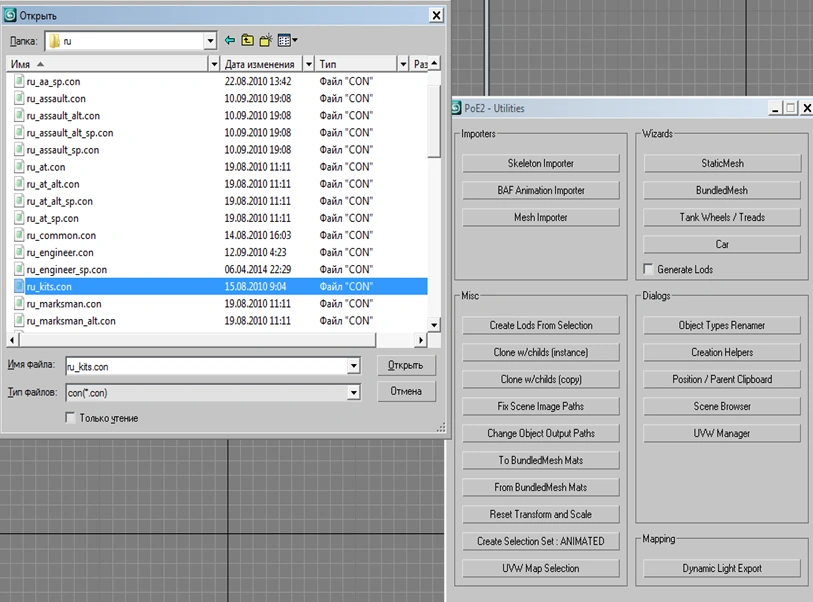Toggle the Только чтение read-only checkbox
Viewport: 813px width, 602px height.
(x=70, y=418)
